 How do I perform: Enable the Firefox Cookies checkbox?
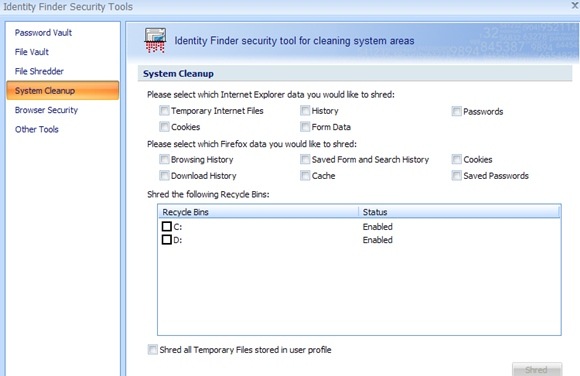pyautogui.click(x=456, y=160)
